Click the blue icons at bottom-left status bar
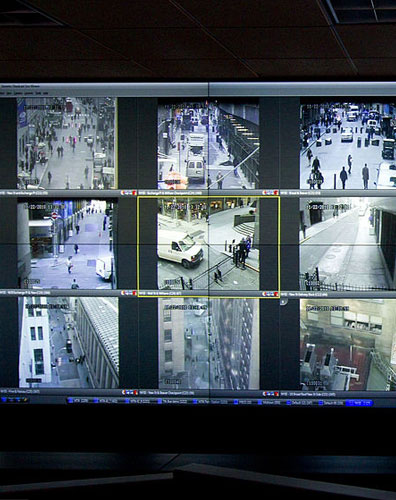The height and width of the screenshot is (500, 396). coord(15,400)
